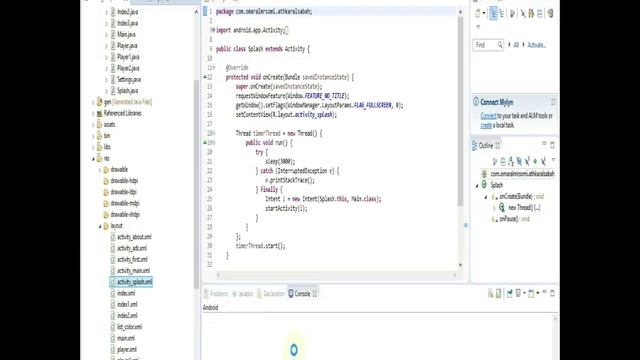Toggle Hide Completed Tasks in Task List
This screenshot has width=640, height=360.
point(523,14)
